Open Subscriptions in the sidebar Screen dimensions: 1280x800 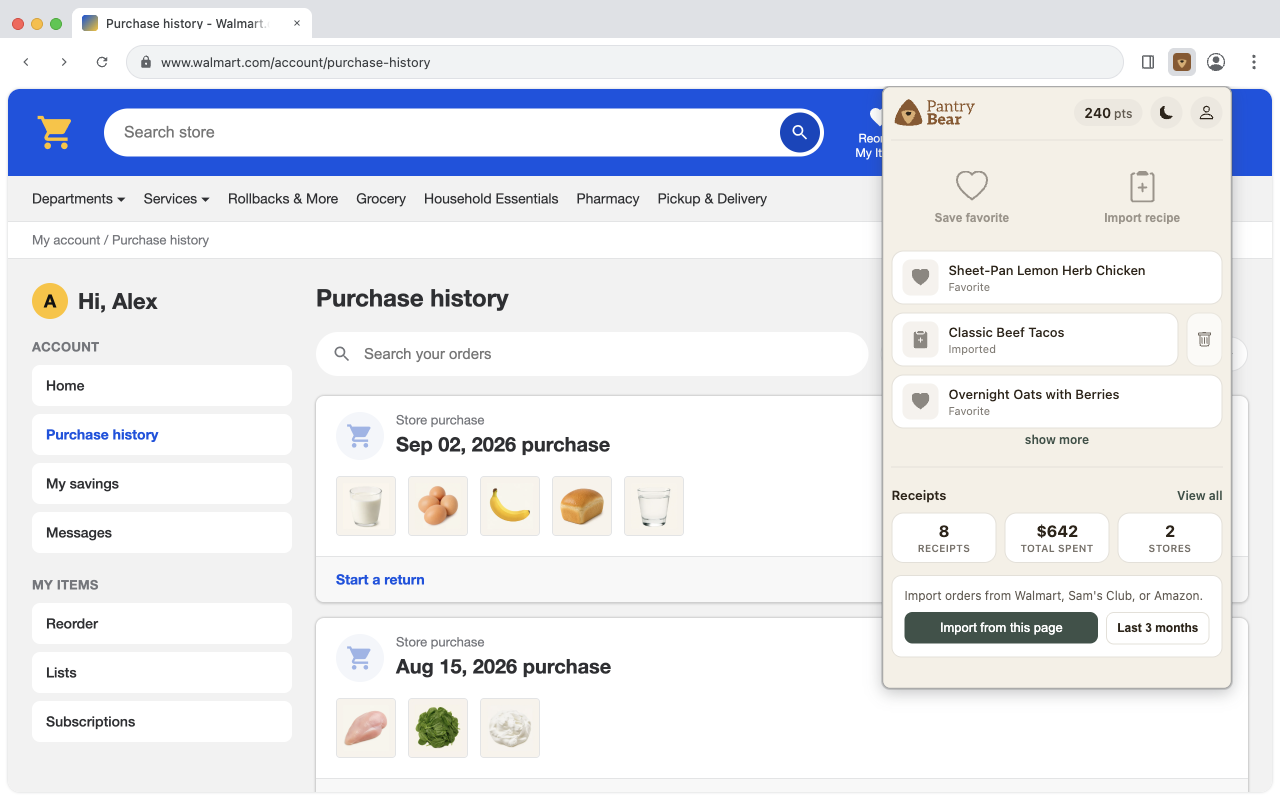pos(162,722)
